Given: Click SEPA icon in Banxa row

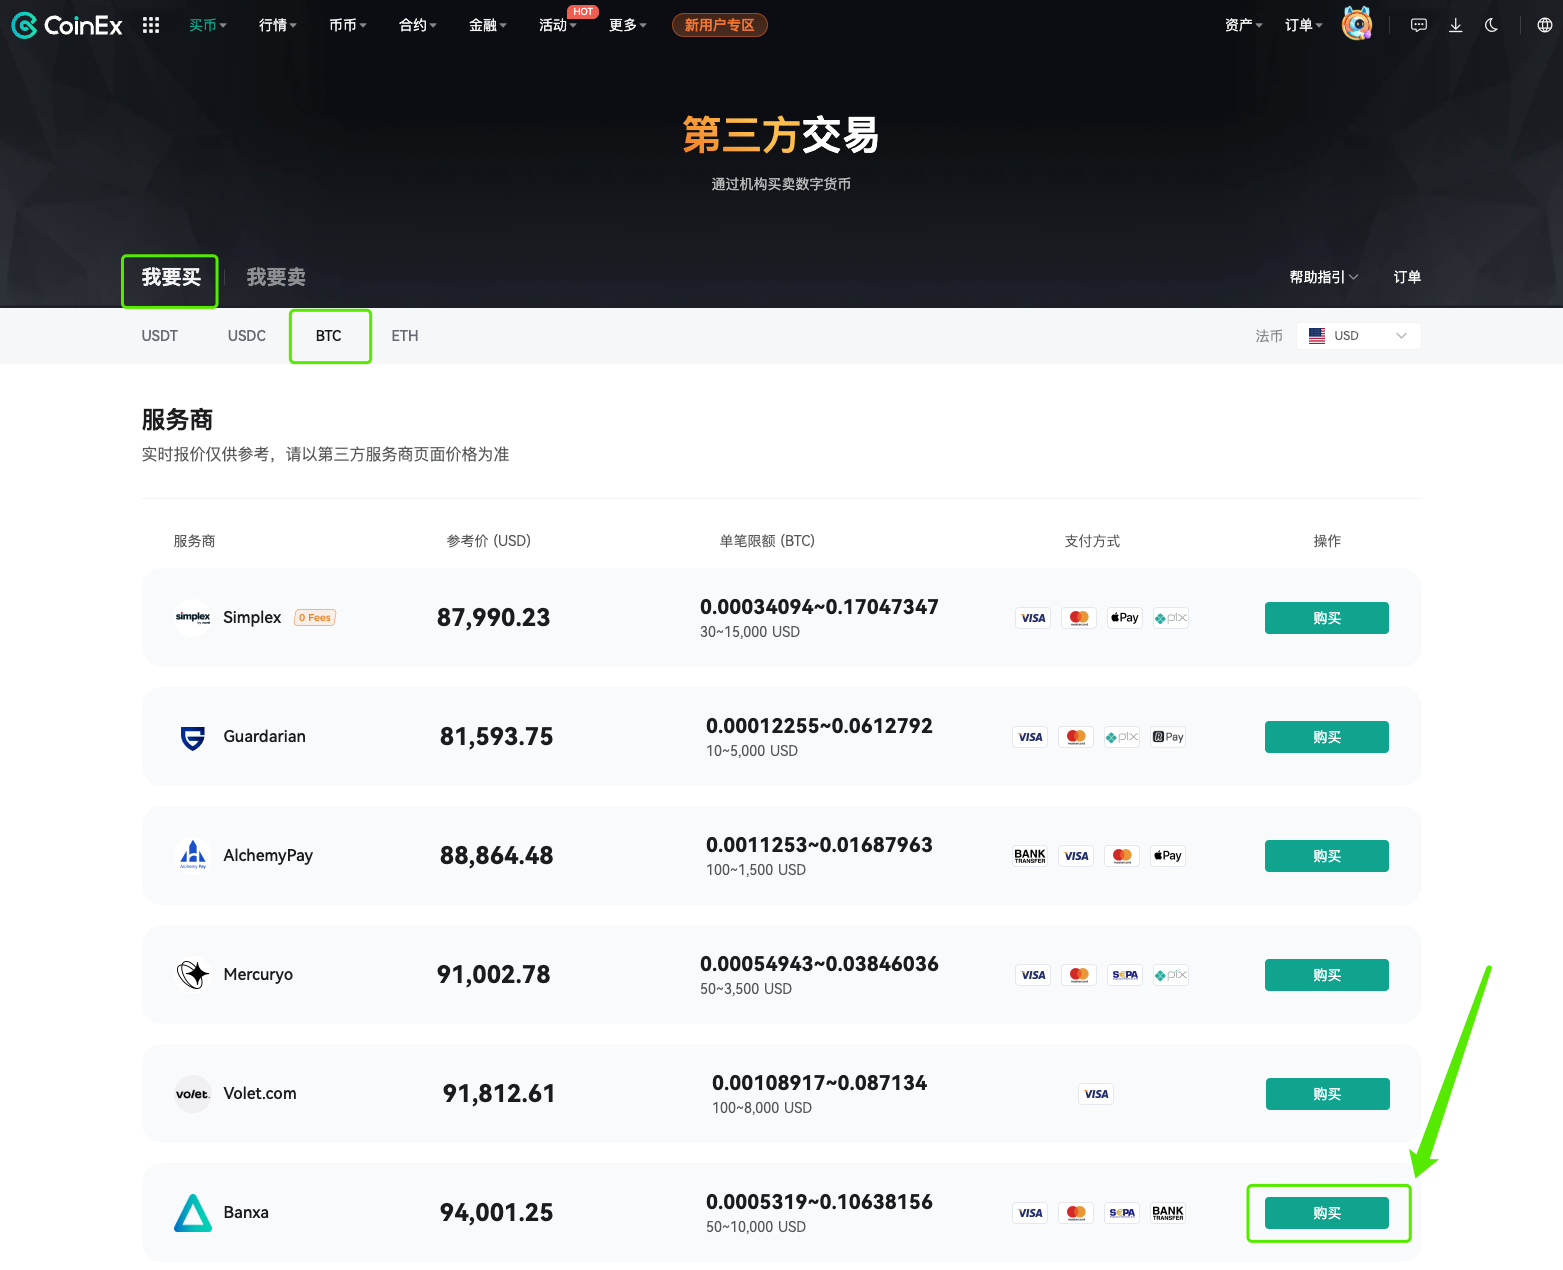Looking at the screenshot, I should pos(1122,1213).
